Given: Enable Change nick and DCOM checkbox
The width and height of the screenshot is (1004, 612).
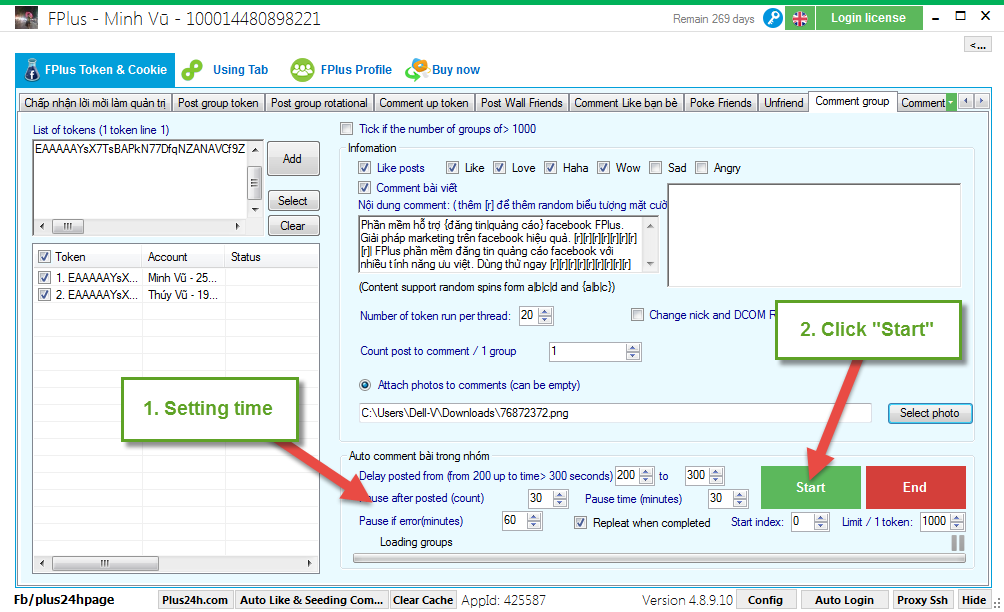Looking at the screenshot, I should [x=637, y=314].
